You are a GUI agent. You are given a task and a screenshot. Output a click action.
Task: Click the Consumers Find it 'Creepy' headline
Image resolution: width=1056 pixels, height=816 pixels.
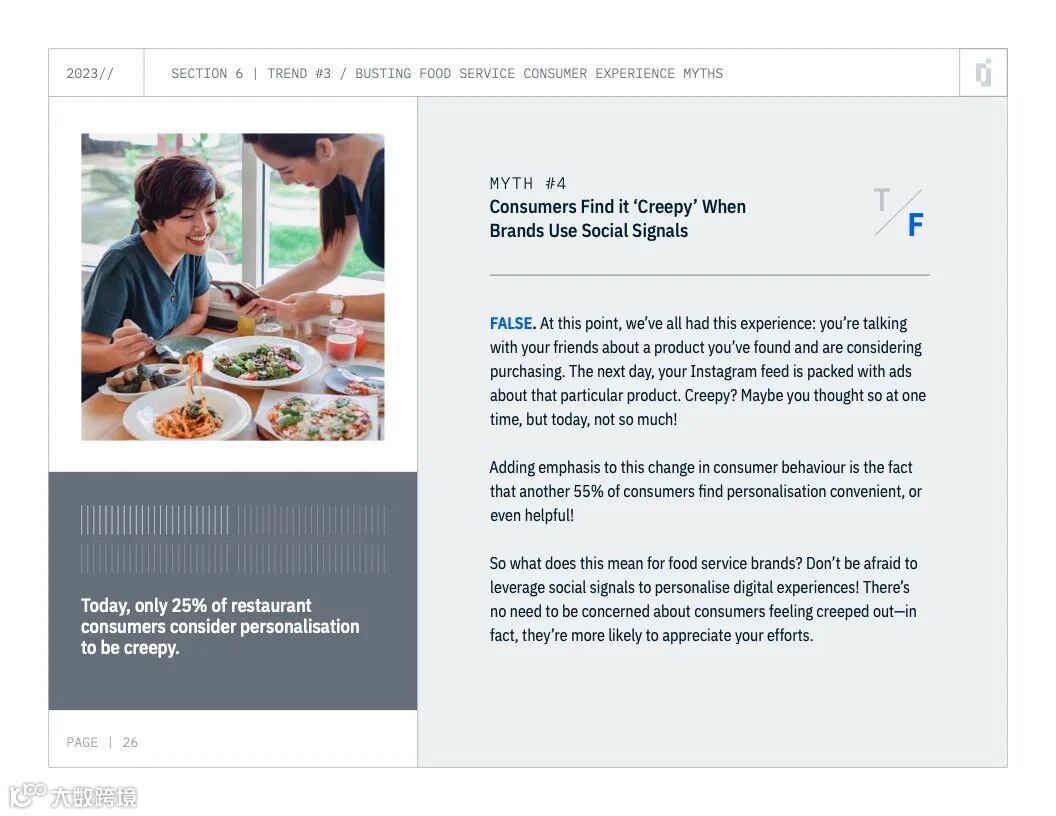coord(617,219)
